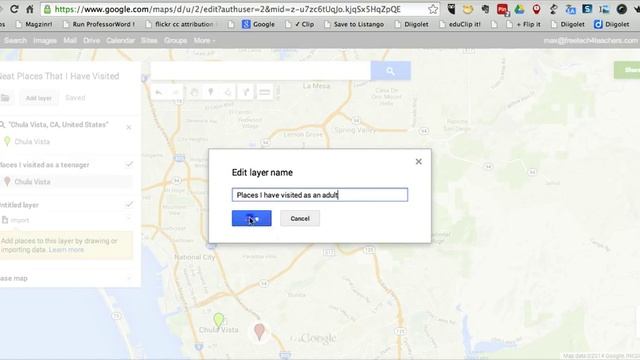The width and height of the screenshot is (640, 360).
Task: Click the account email in the Google bar
Action: [x=591, y=40]
